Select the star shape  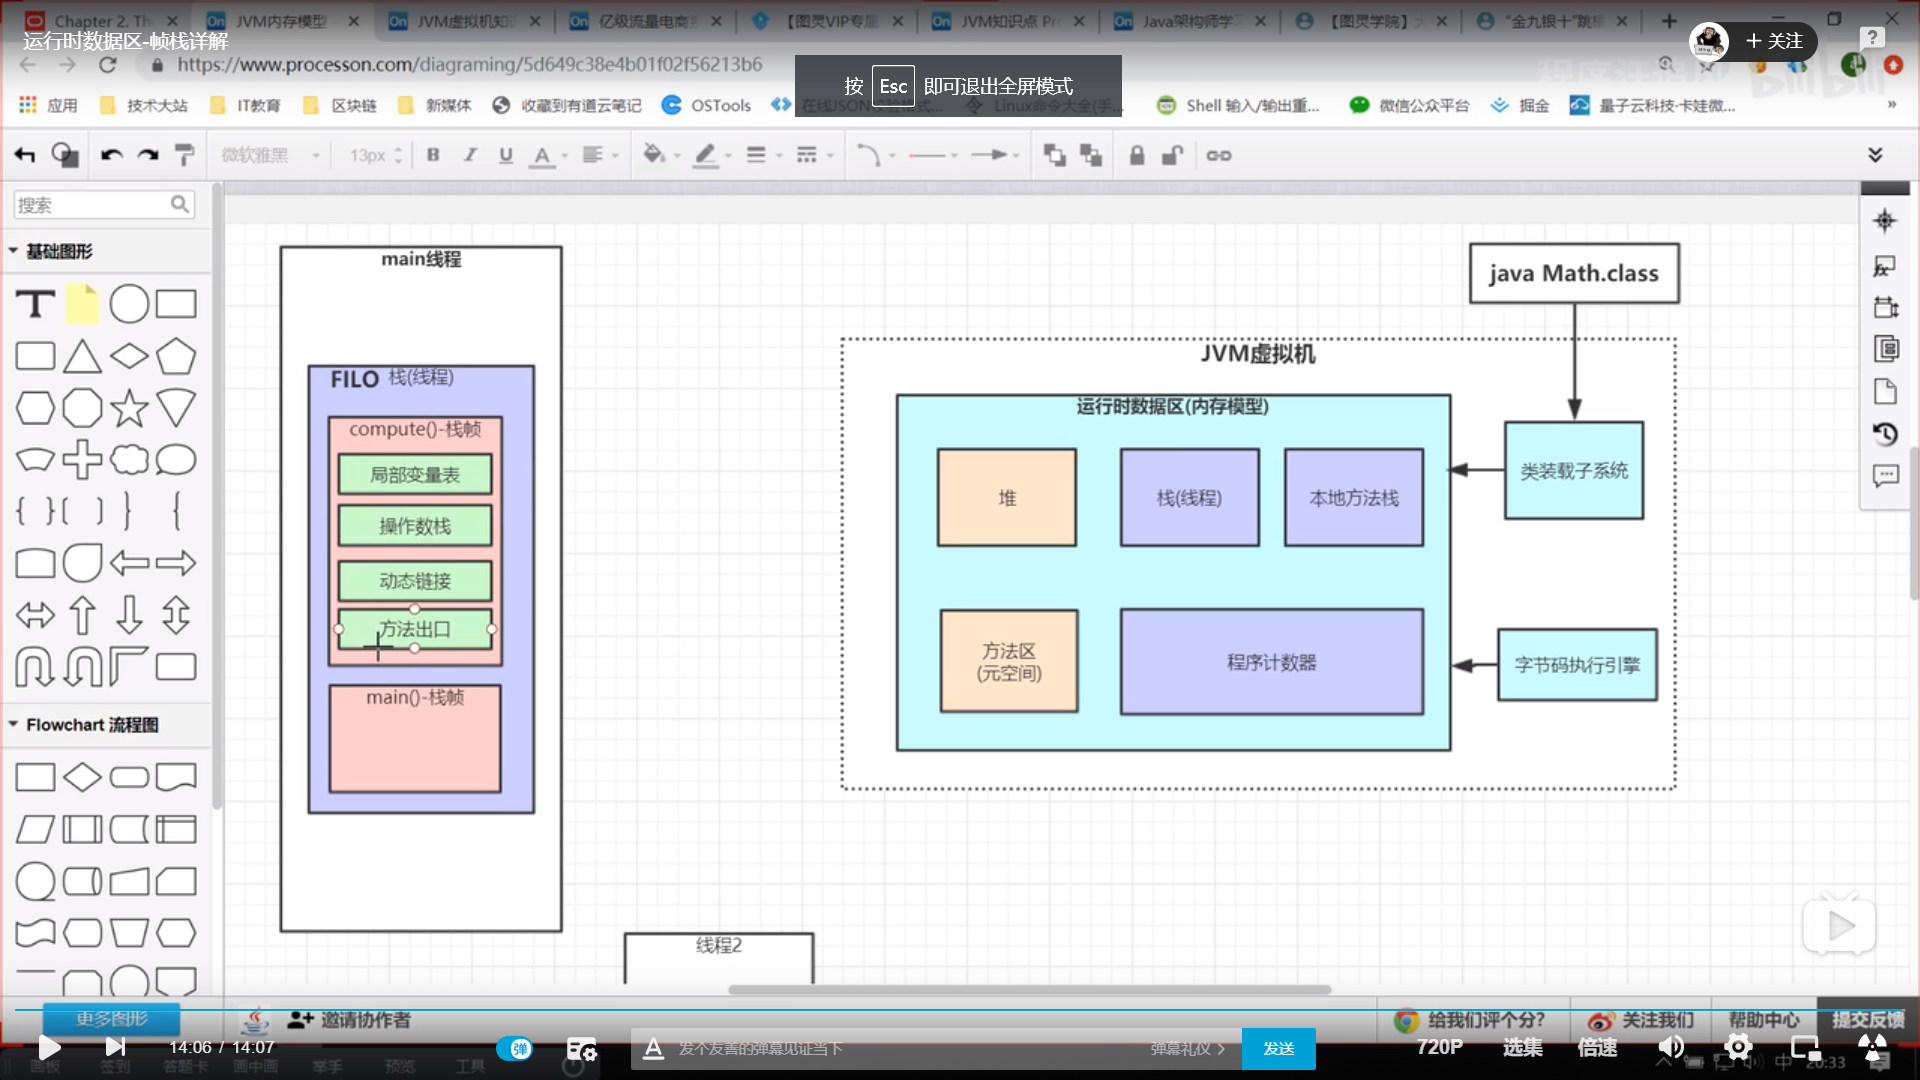129,408
